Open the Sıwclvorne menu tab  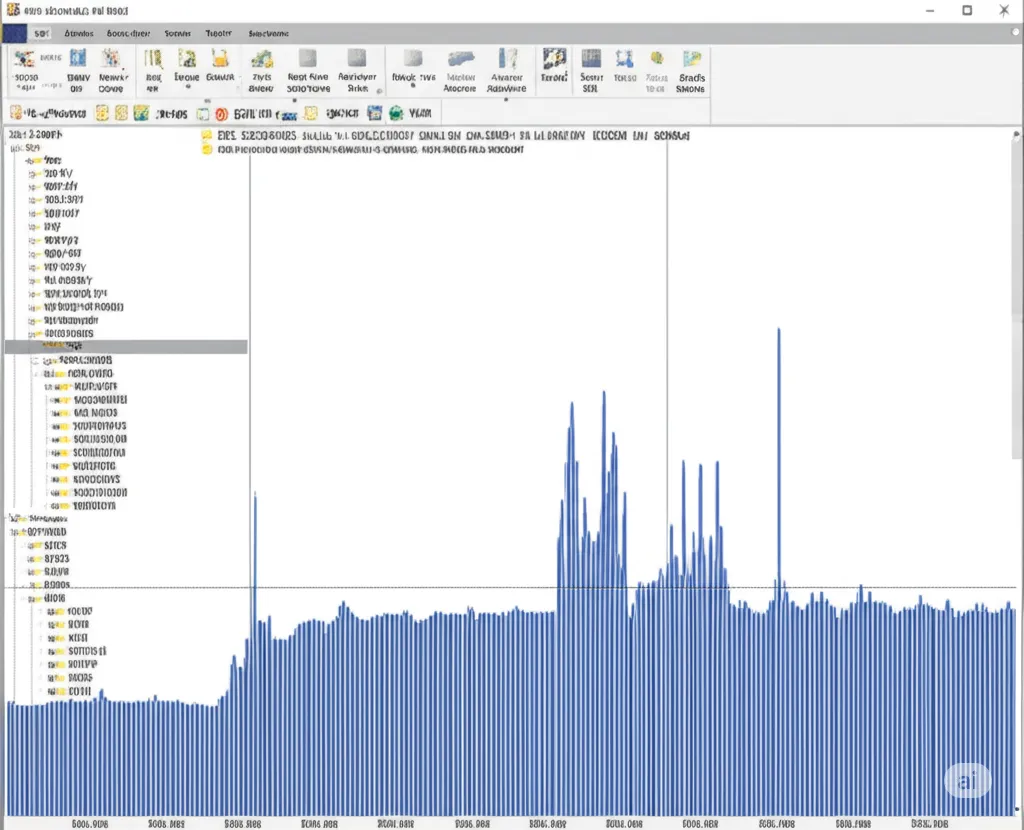click(x=268, y=33)
